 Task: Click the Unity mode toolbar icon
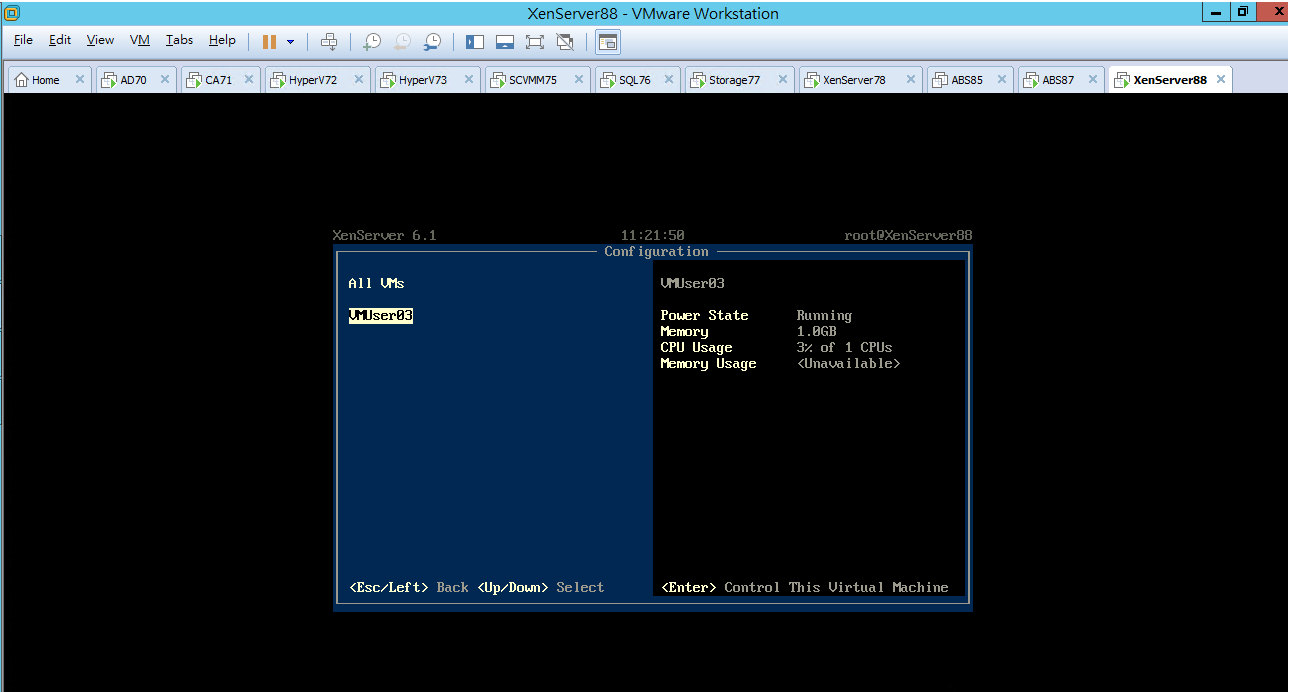coord(565,41)
